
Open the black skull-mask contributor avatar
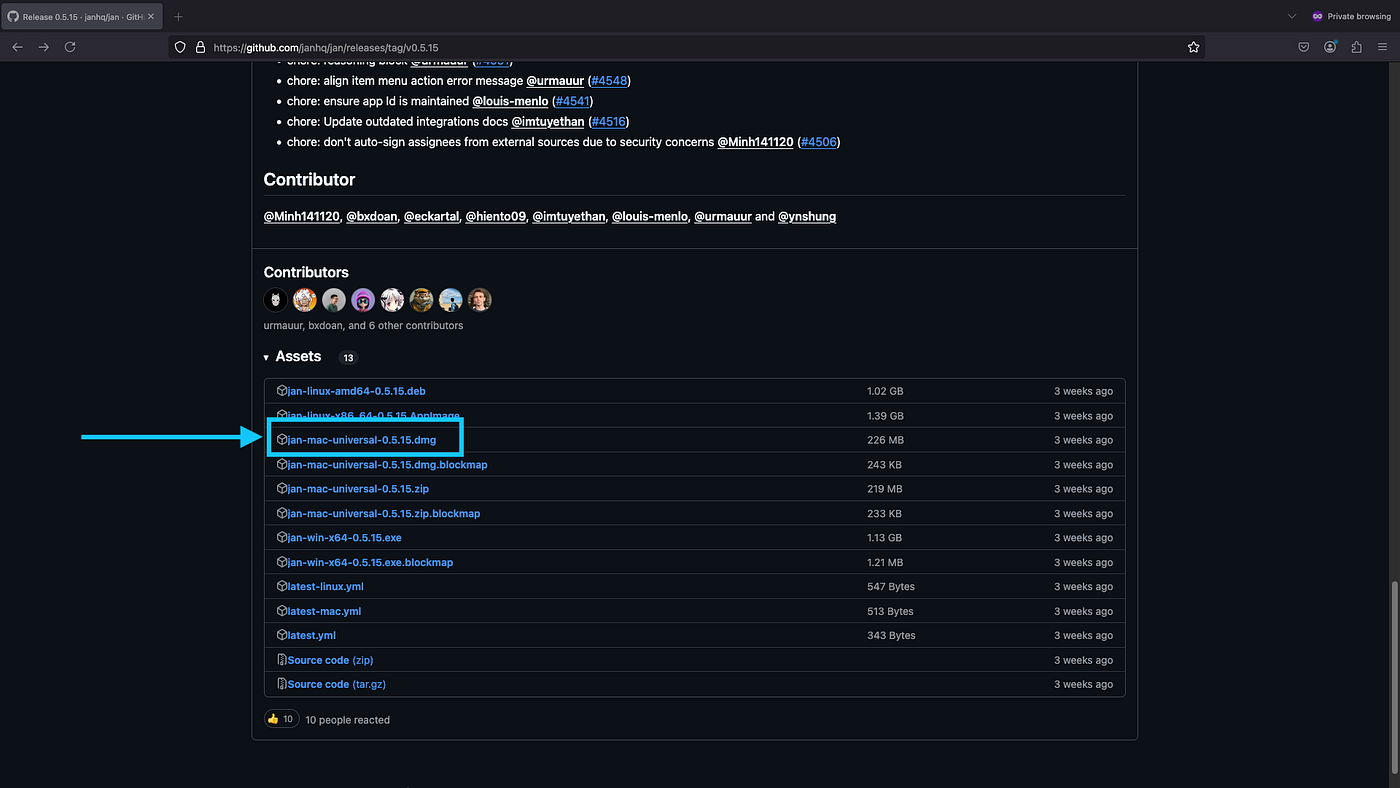[276, 300]
